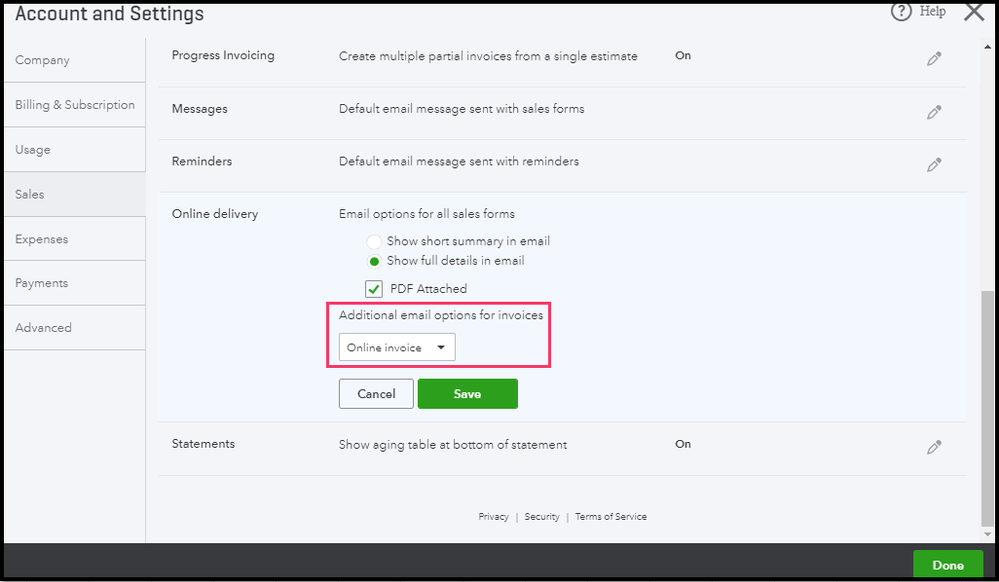Open the Advanced settings tab
Viewport: 999px width, 582px height.
pyautogui.click(x=43, y=328)
